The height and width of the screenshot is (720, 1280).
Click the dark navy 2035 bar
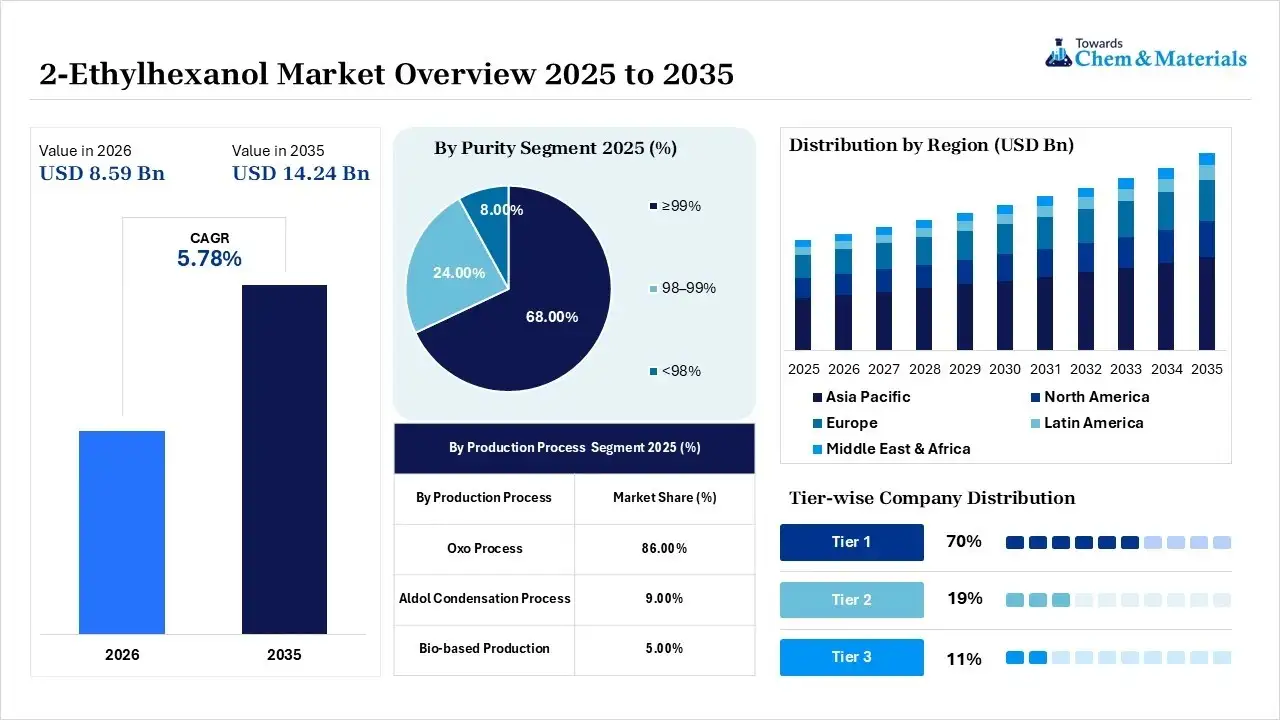click(284, 459)
